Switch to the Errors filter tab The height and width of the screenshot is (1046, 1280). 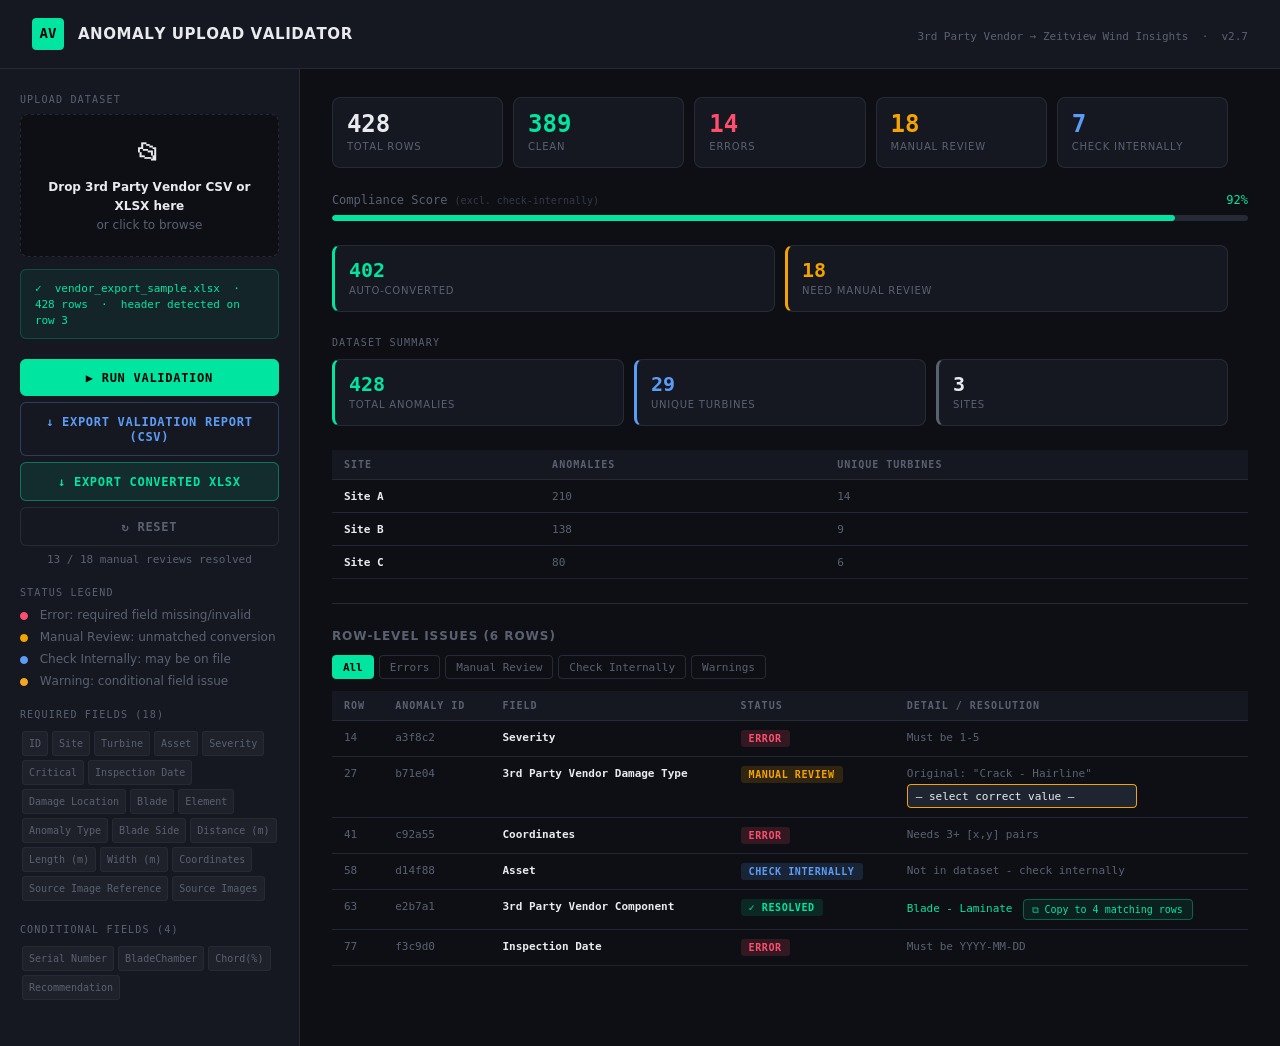pyautogui.click(x=409, y=667)
